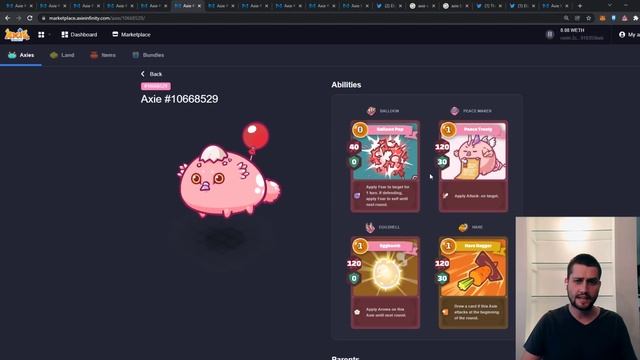Click the round wallet icon beside WETH balance
The height and width of the screenshot is (360, 640).
550,34
